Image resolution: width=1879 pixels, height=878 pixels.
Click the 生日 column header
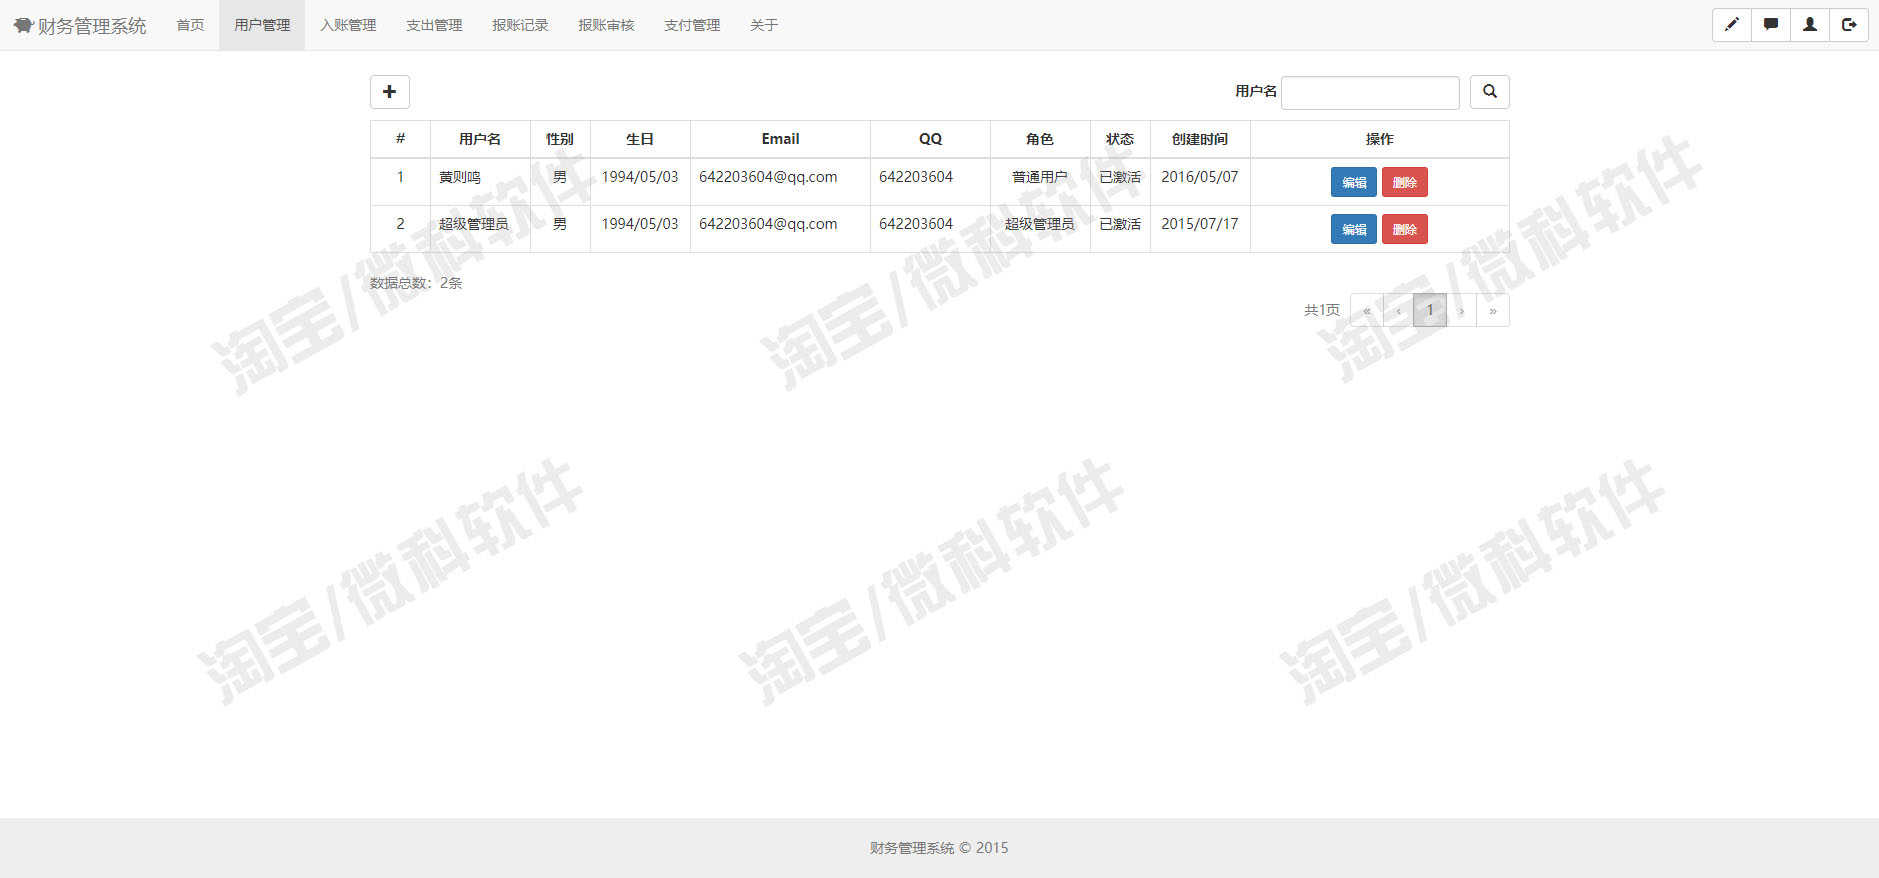point(640,139)
